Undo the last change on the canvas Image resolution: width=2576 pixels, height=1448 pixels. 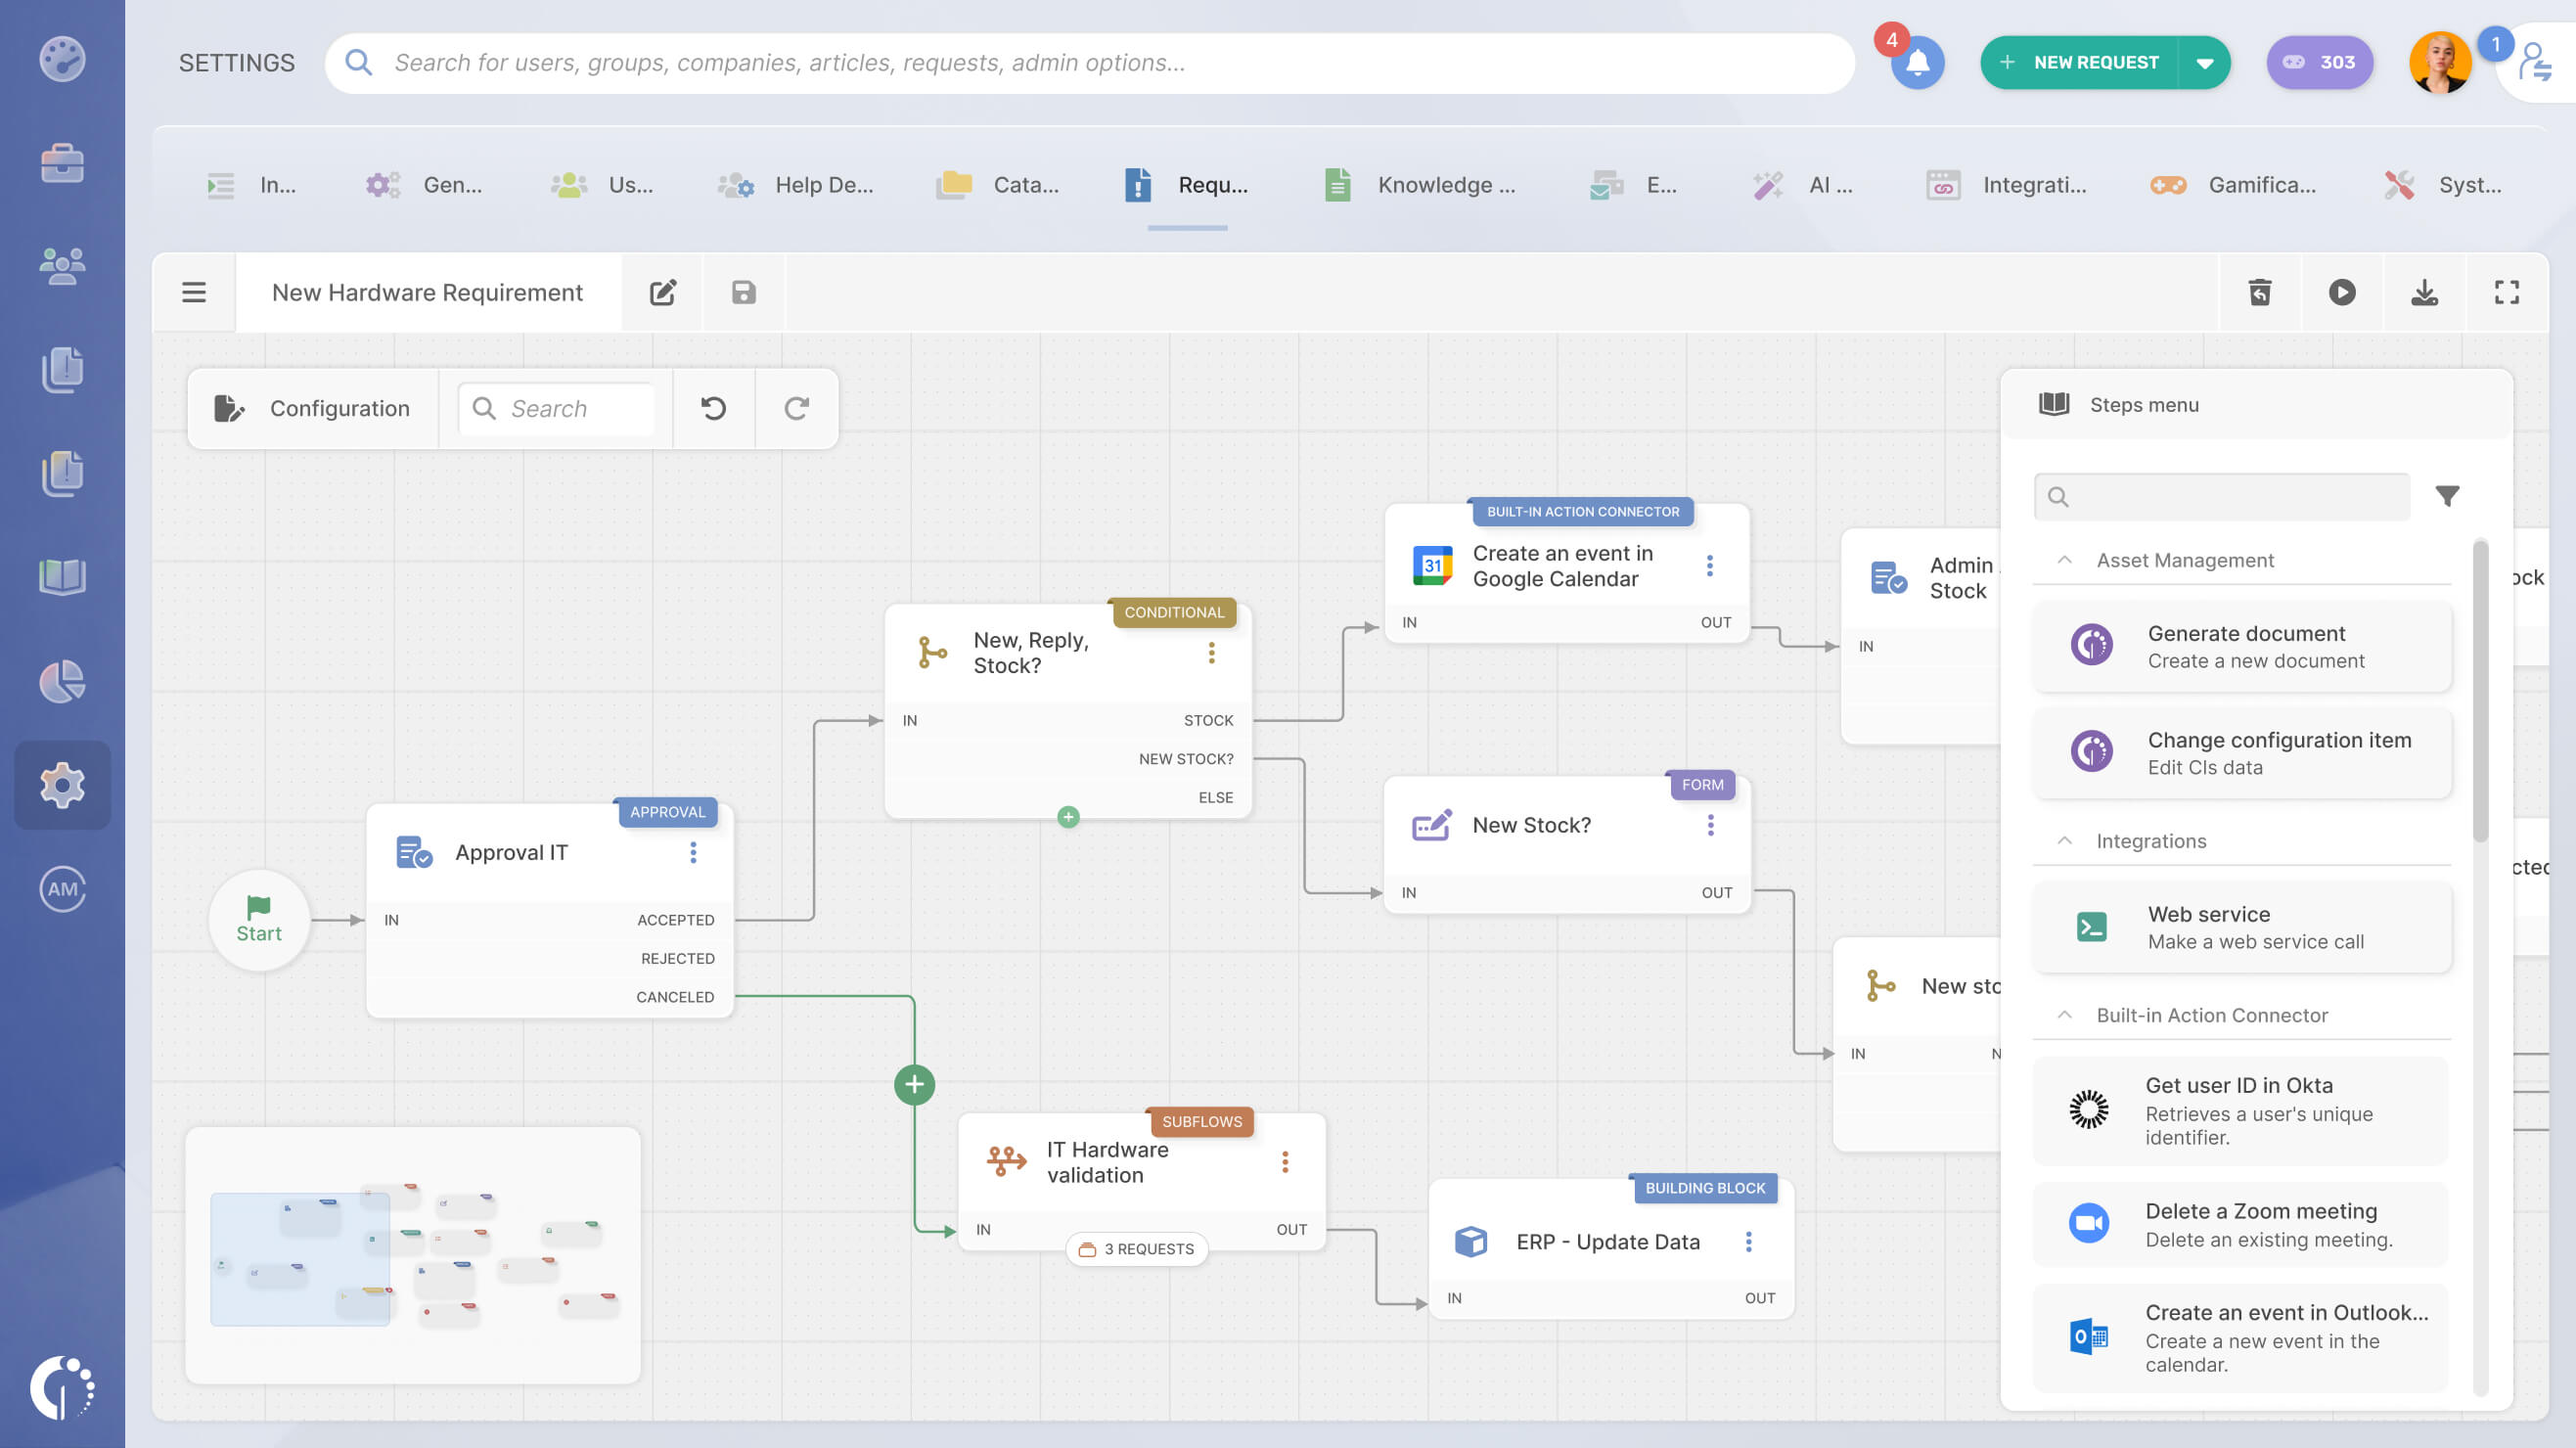click(713, 408)
